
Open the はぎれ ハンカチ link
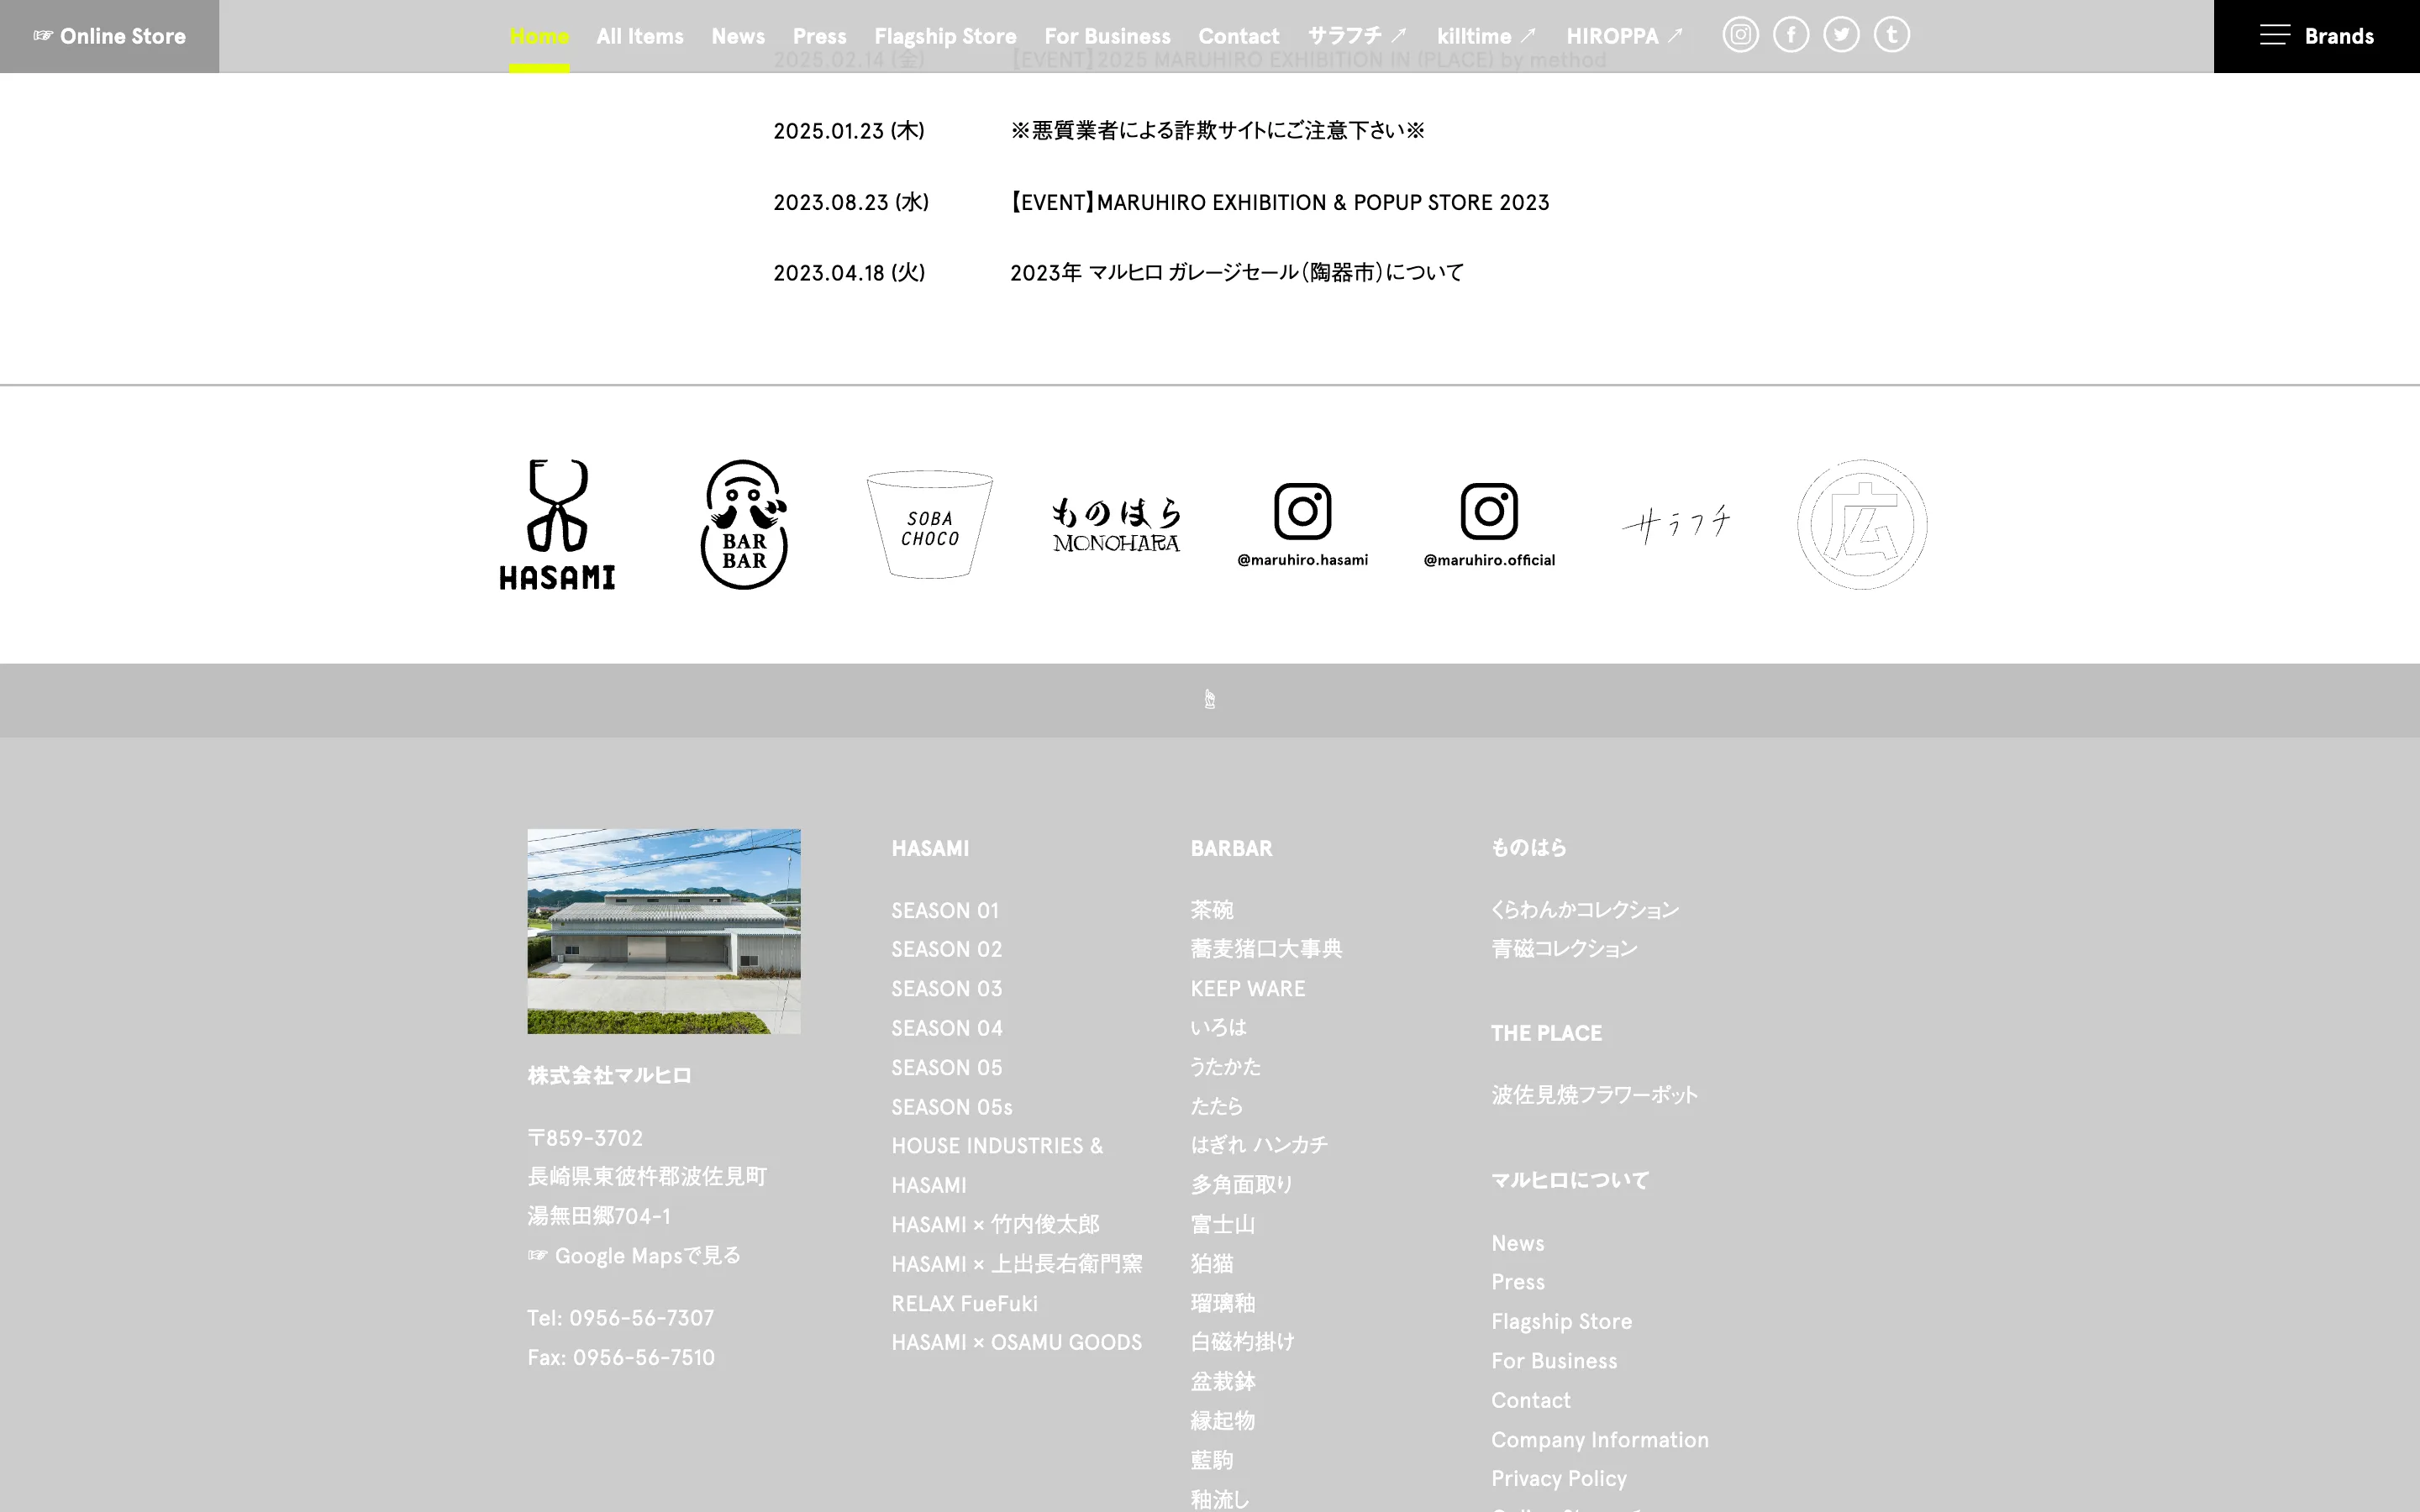(1259, 1145)
